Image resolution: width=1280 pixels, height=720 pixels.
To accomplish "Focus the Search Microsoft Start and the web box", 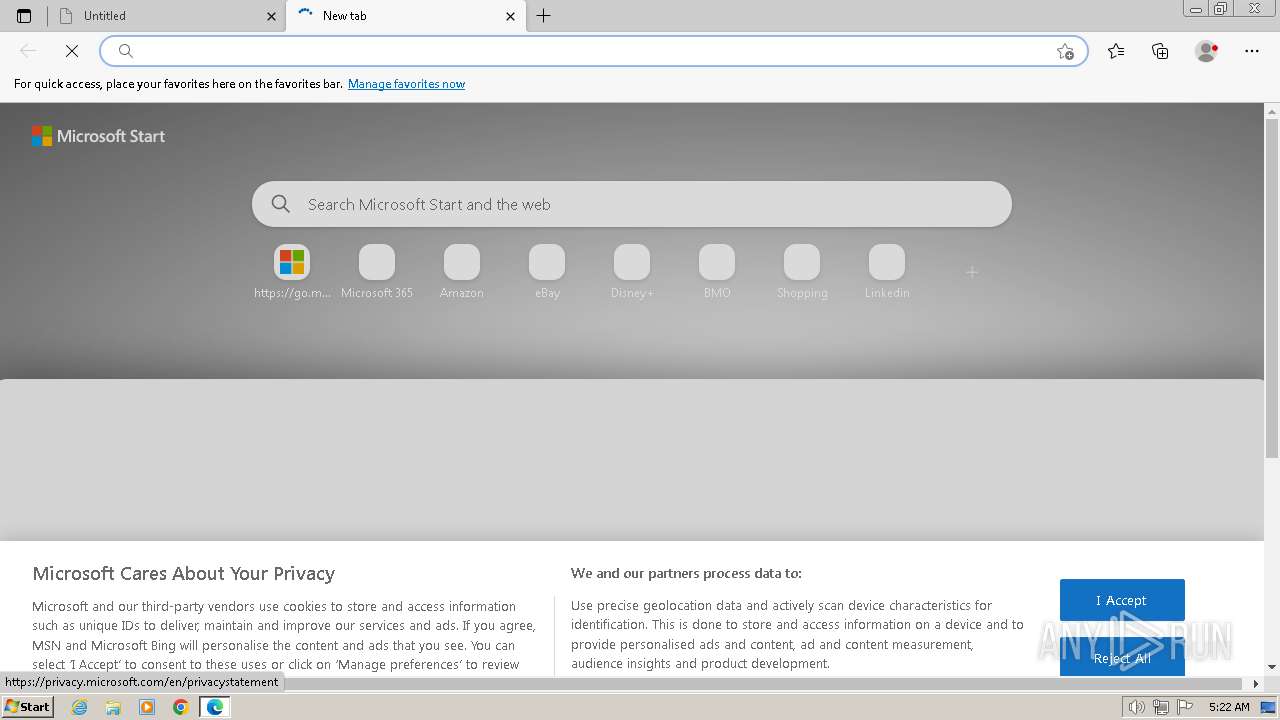I will tap(632, 204).
